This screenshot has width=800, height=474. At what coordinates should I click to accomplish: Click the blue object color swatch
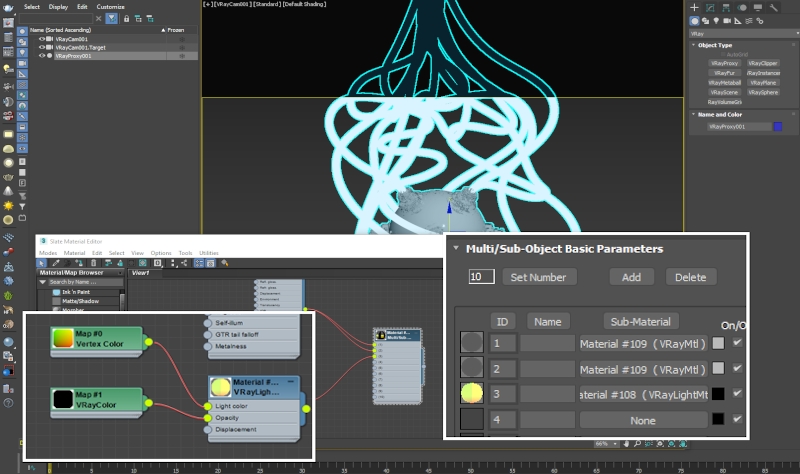[777, 127]
